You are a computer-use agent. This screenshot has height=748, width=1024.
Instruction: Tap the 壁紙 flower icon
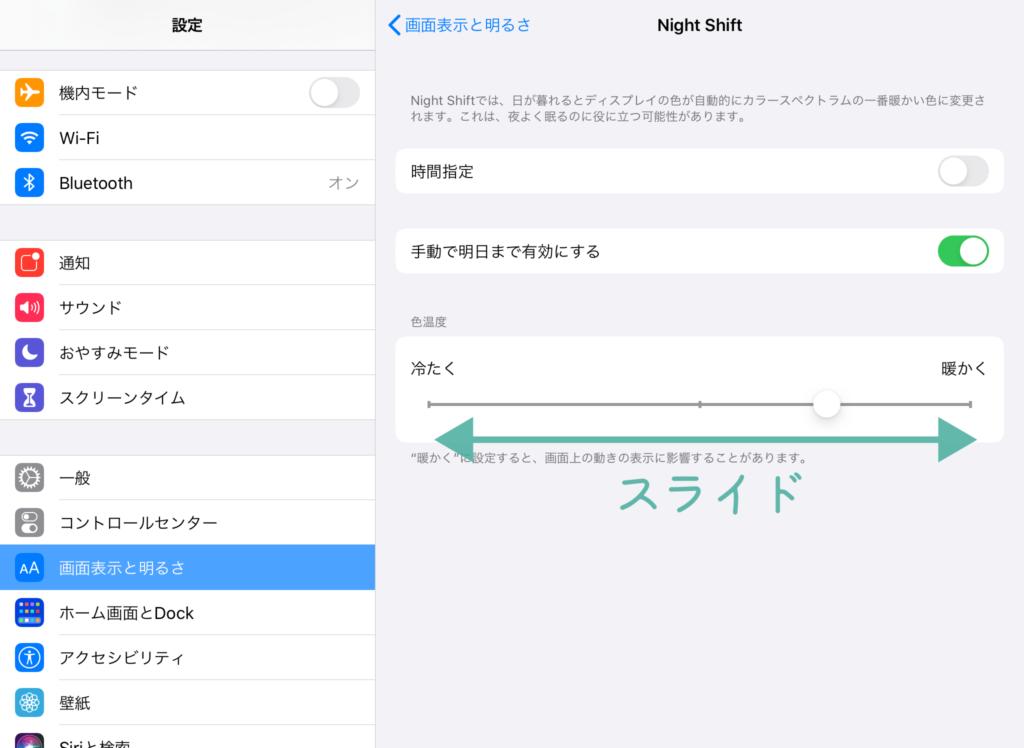pyautogui.click(x=29, y=703)
